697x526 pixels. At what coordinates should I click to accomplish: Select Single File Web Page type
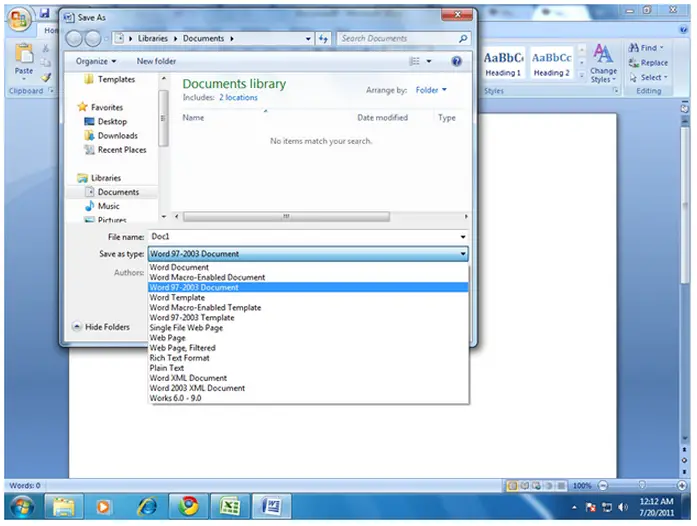point(308,328)
